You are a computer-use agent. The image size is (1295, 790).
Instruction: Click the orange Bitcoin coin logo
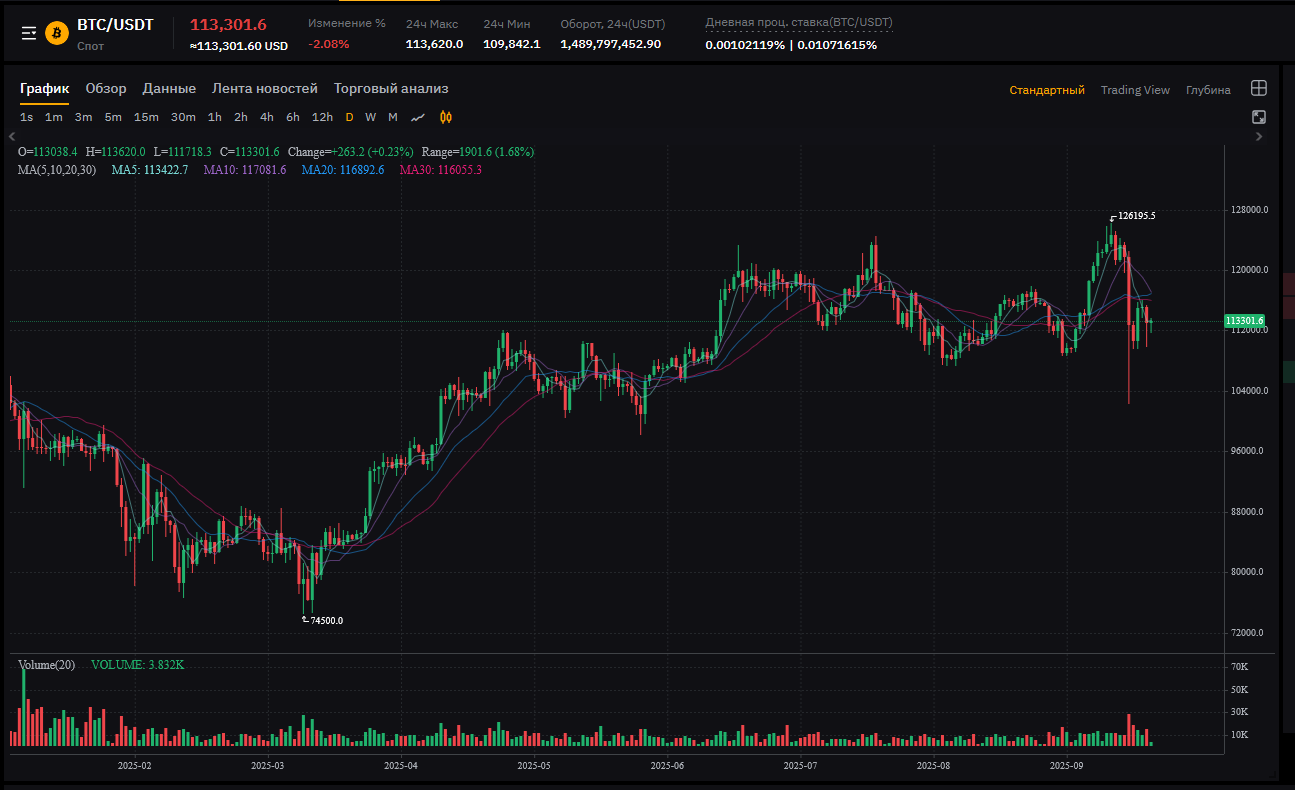click(57, 33)
